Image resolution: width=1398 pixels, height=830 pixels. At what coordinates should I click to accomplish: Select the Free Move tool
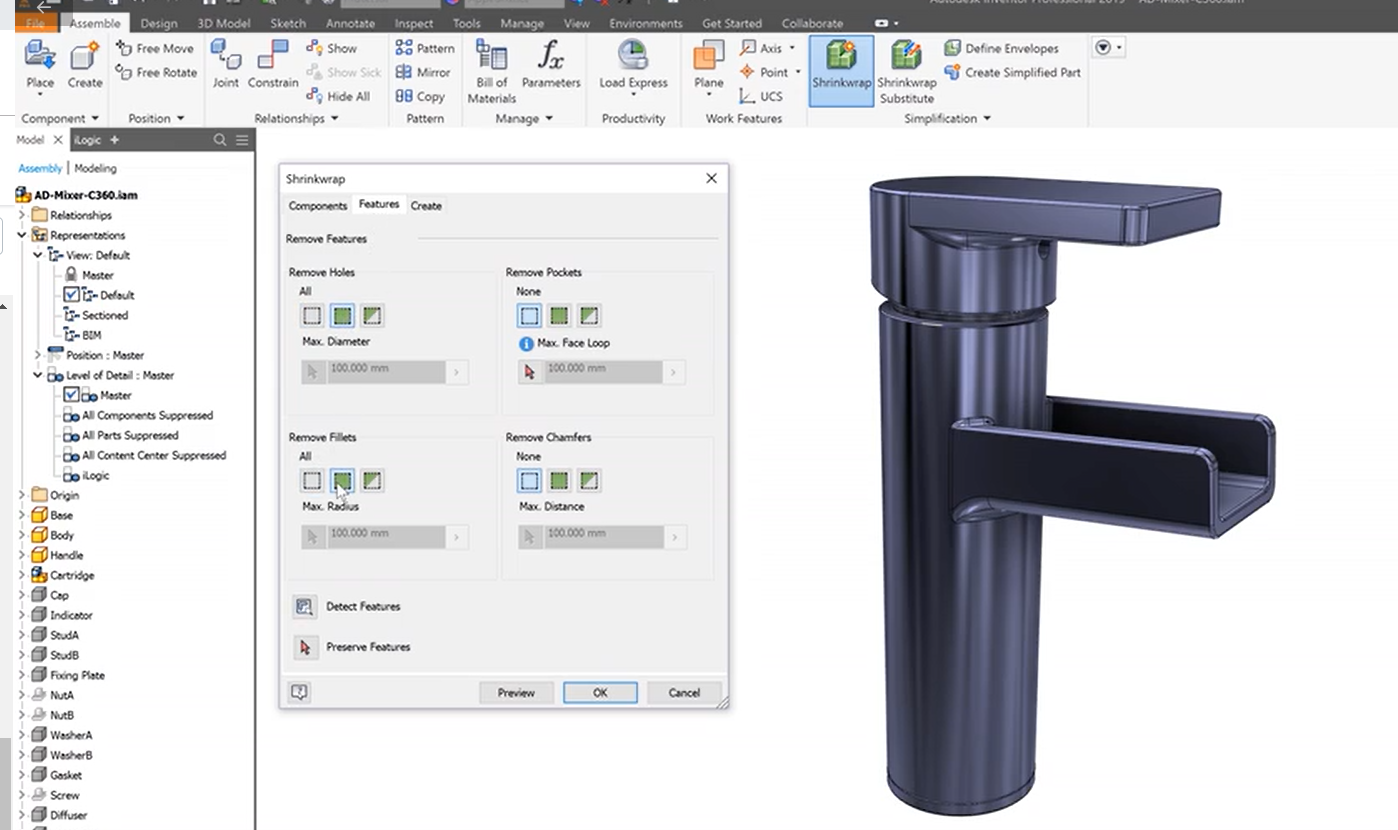point(155,48)
